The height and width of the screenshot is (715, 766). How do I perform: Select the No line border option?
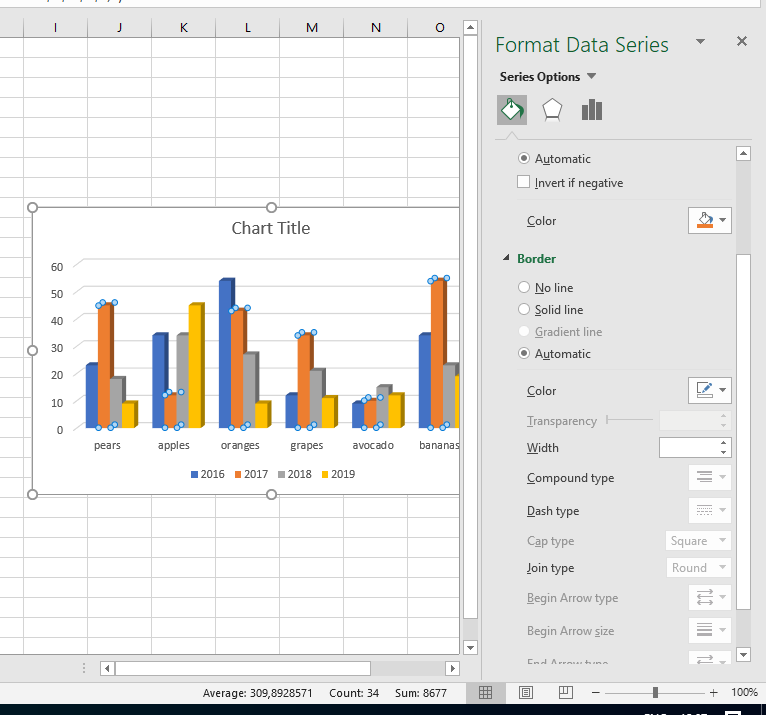tap(525, 288)
